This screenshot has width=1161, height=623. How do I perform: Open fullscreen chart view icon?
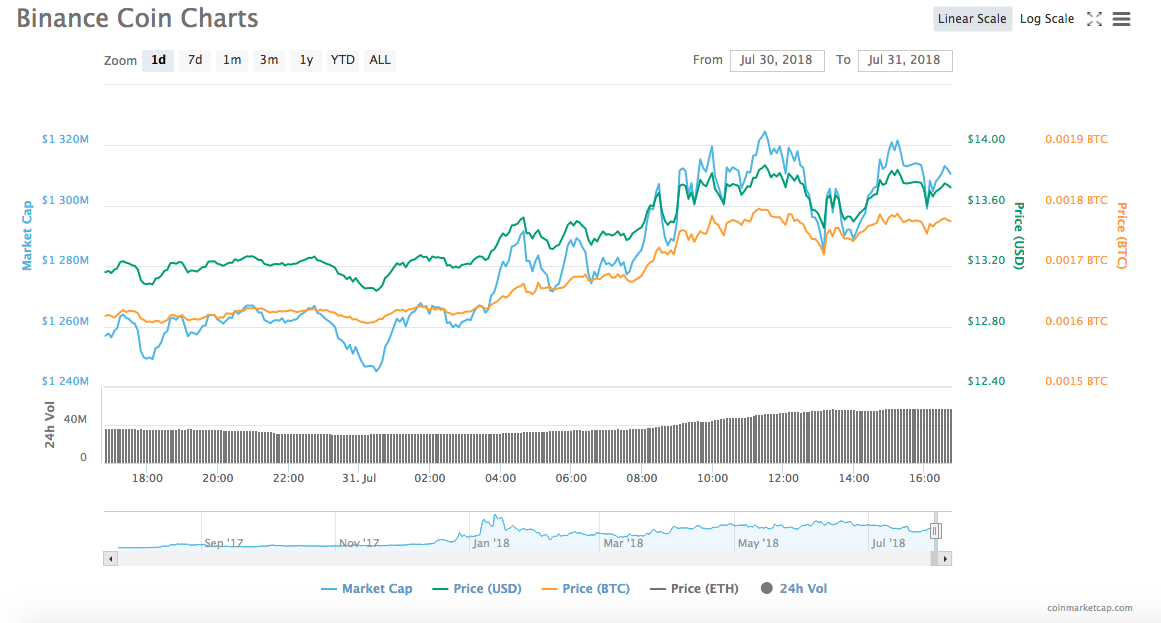(x=1094, y=19)
